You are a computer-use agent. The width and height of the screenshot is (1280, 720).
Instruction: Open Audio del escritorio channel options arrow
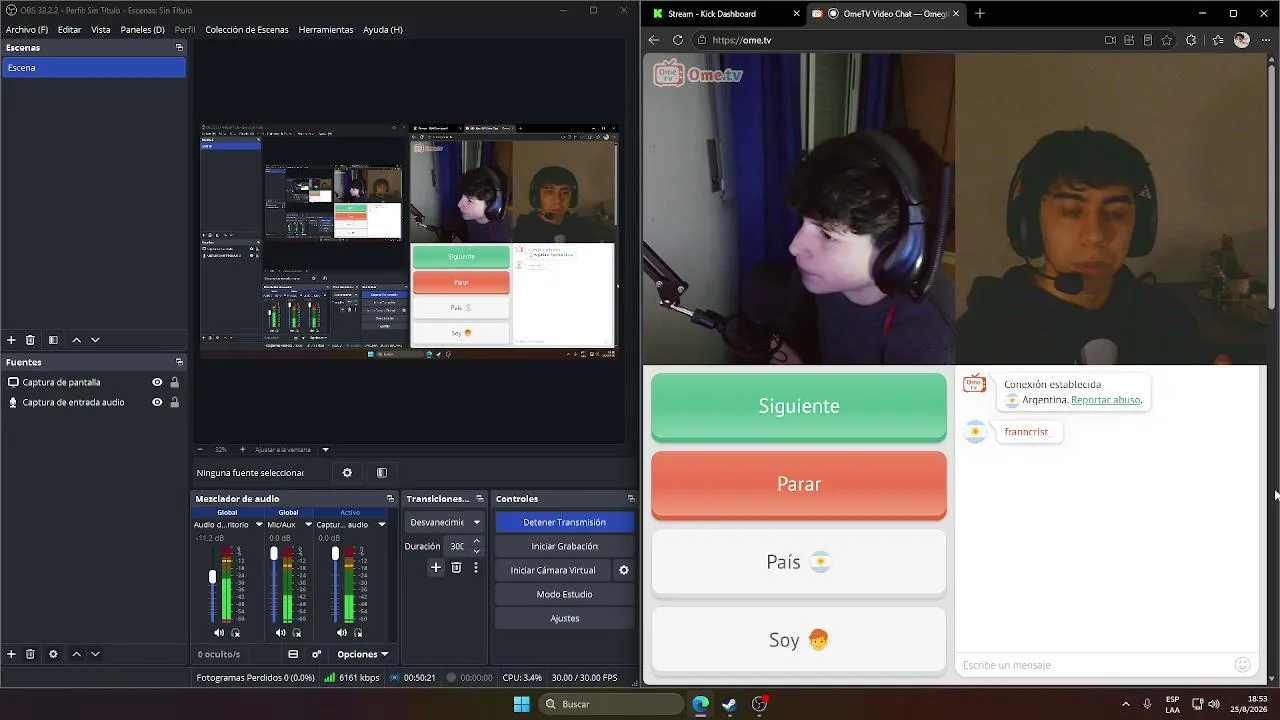(x=259, y=524)
